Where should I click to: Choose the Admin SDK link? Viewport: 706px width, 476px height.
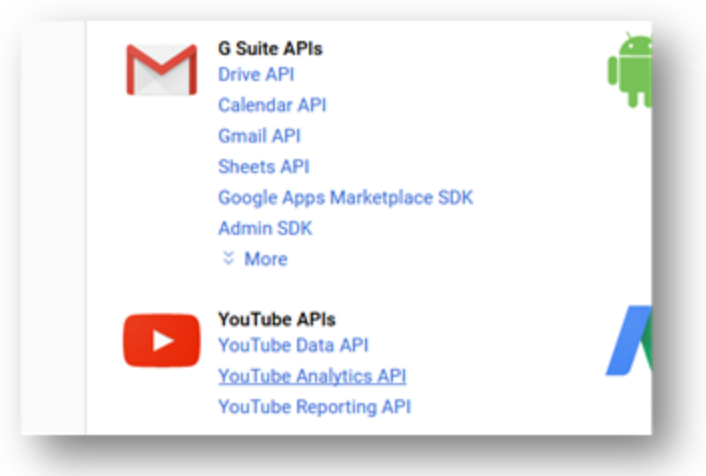[x=265, y=228]
